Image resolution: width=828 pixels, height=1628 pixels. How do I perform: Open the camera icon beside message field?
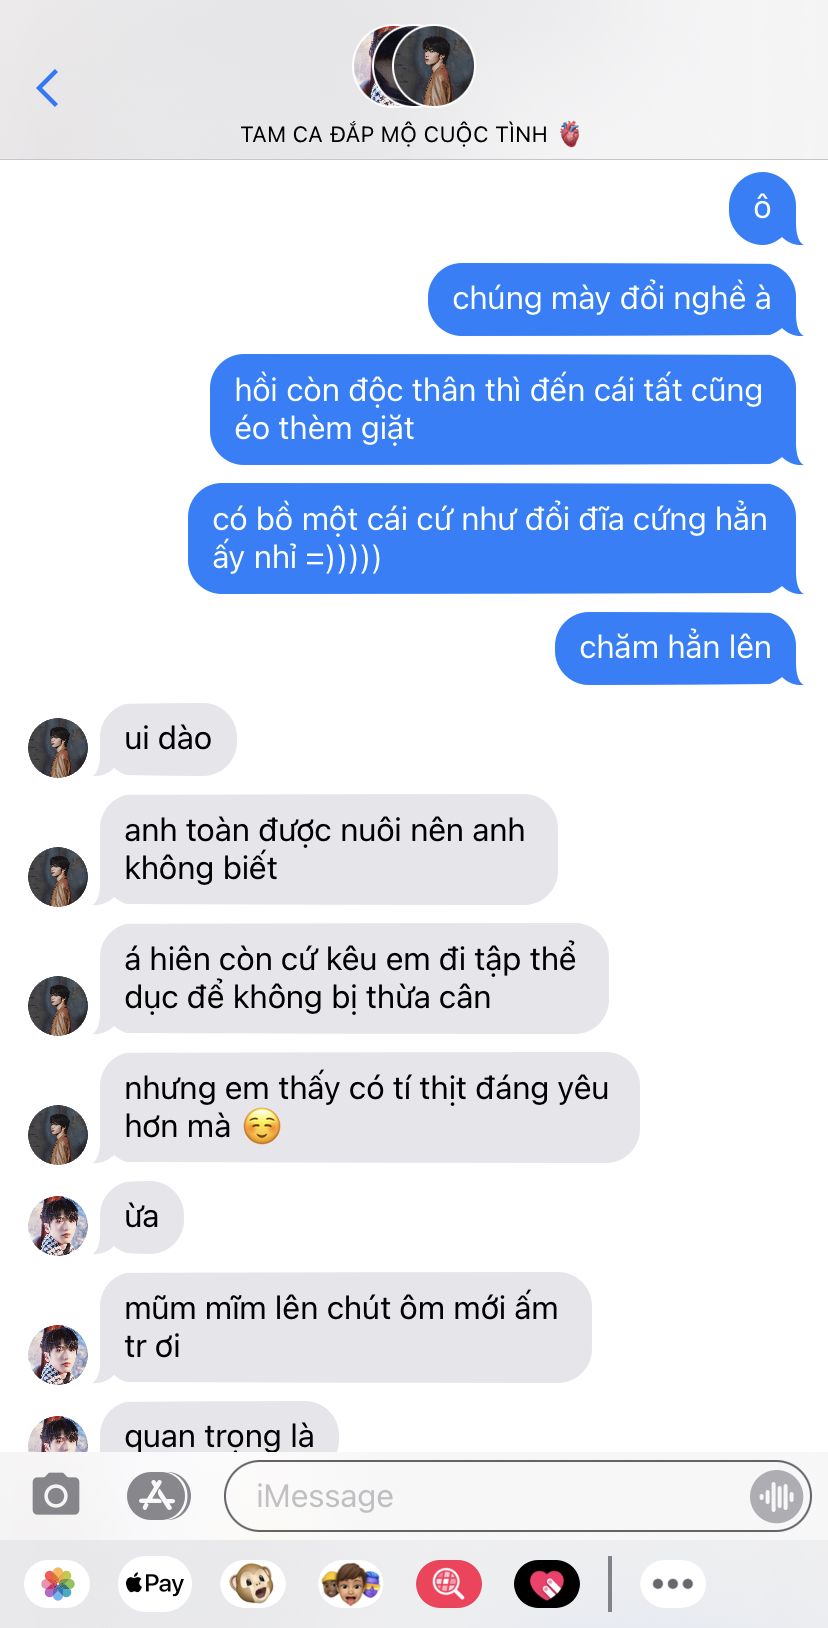click(56, 1496)
